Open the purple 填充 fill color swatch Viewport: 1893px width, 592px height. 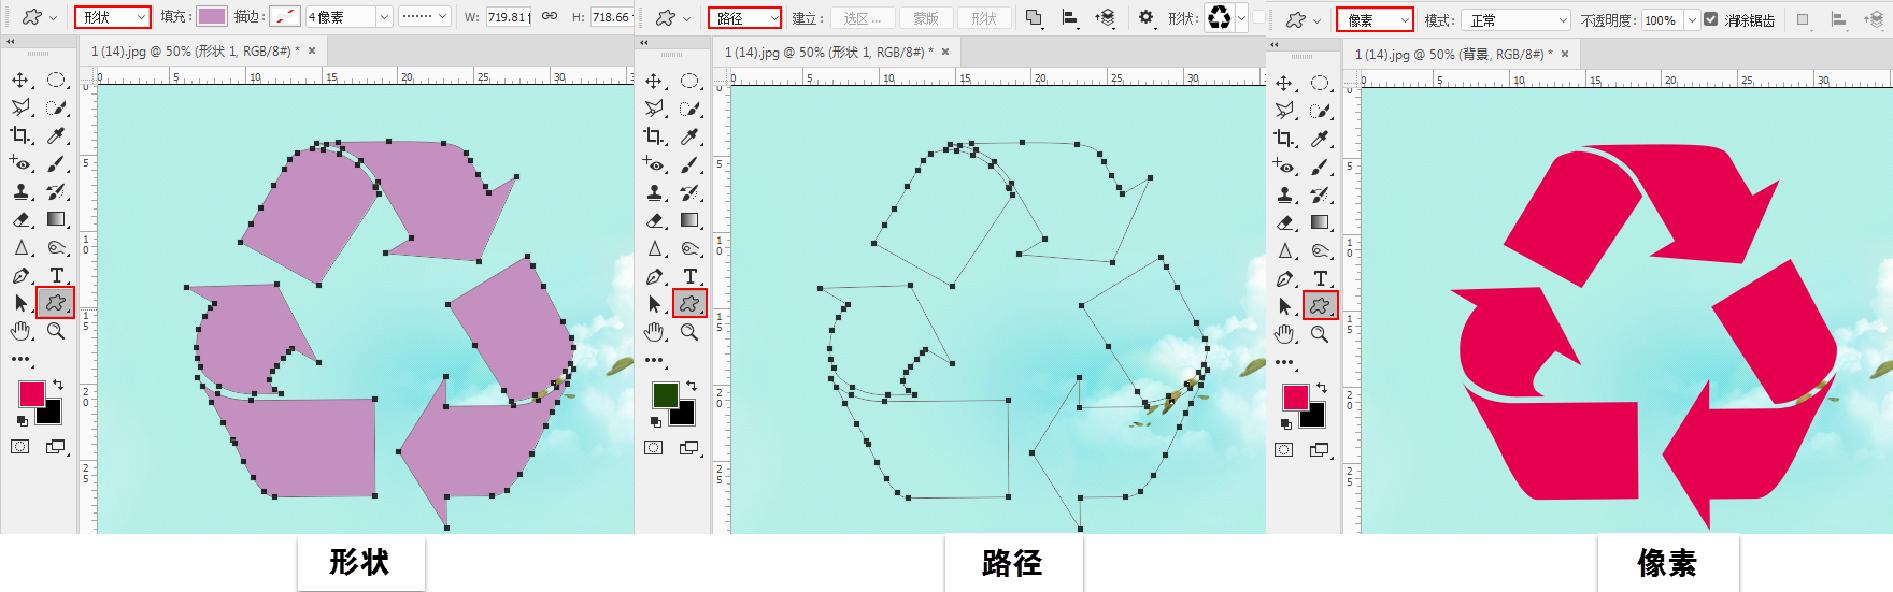tap(211, 16)
